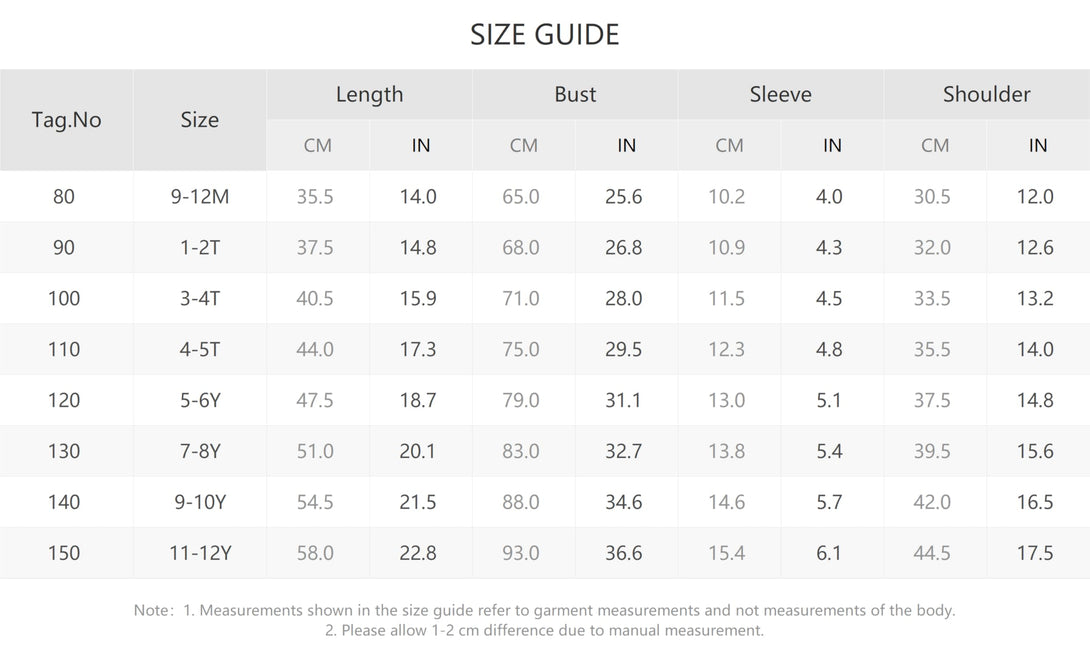Click the Sleeve header cell
The height and width of the screenshot is (663, 1090).
click(x=781, y=94)
